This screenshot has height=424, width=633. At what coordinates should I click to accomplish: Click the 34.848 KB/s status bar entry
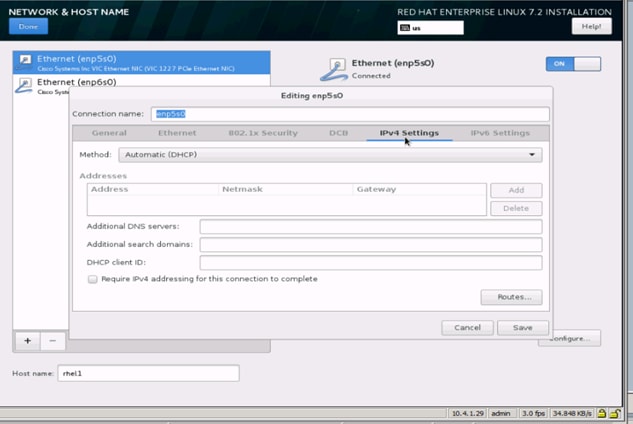[x=572, y=414]
